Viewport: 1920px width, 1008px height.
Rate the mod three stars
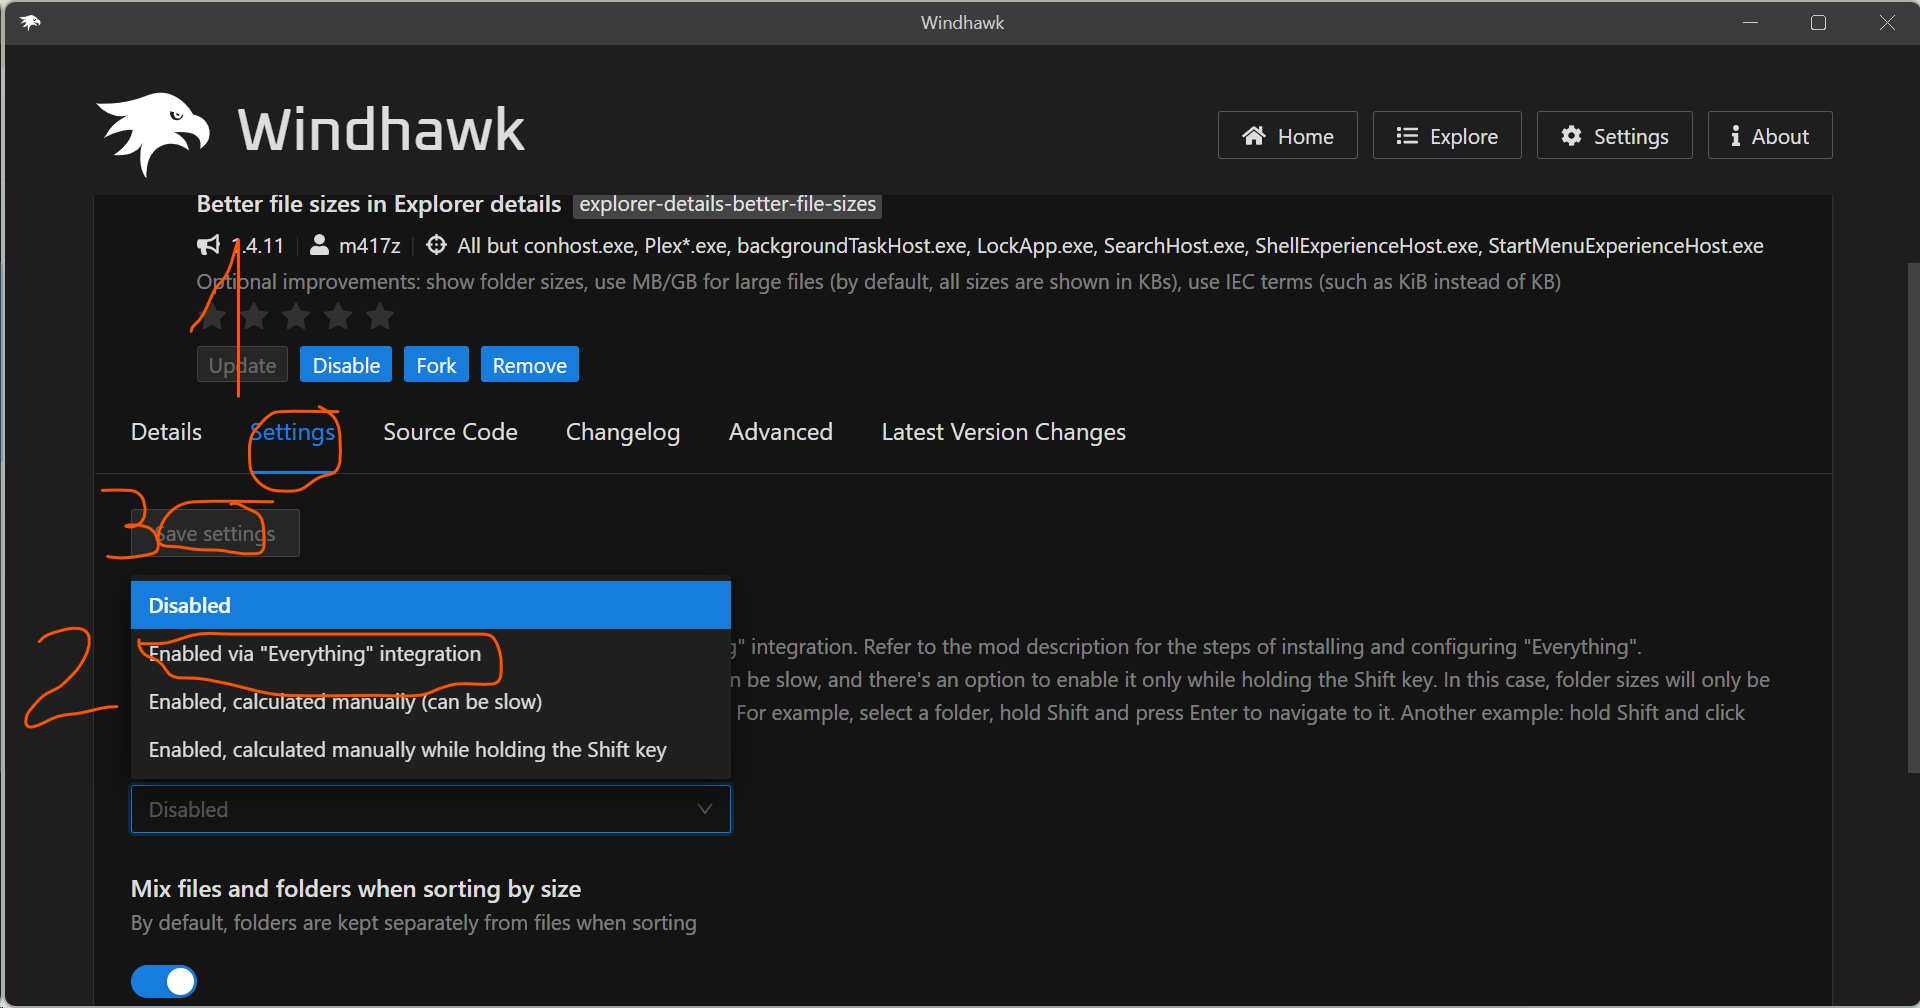(296, 317)
